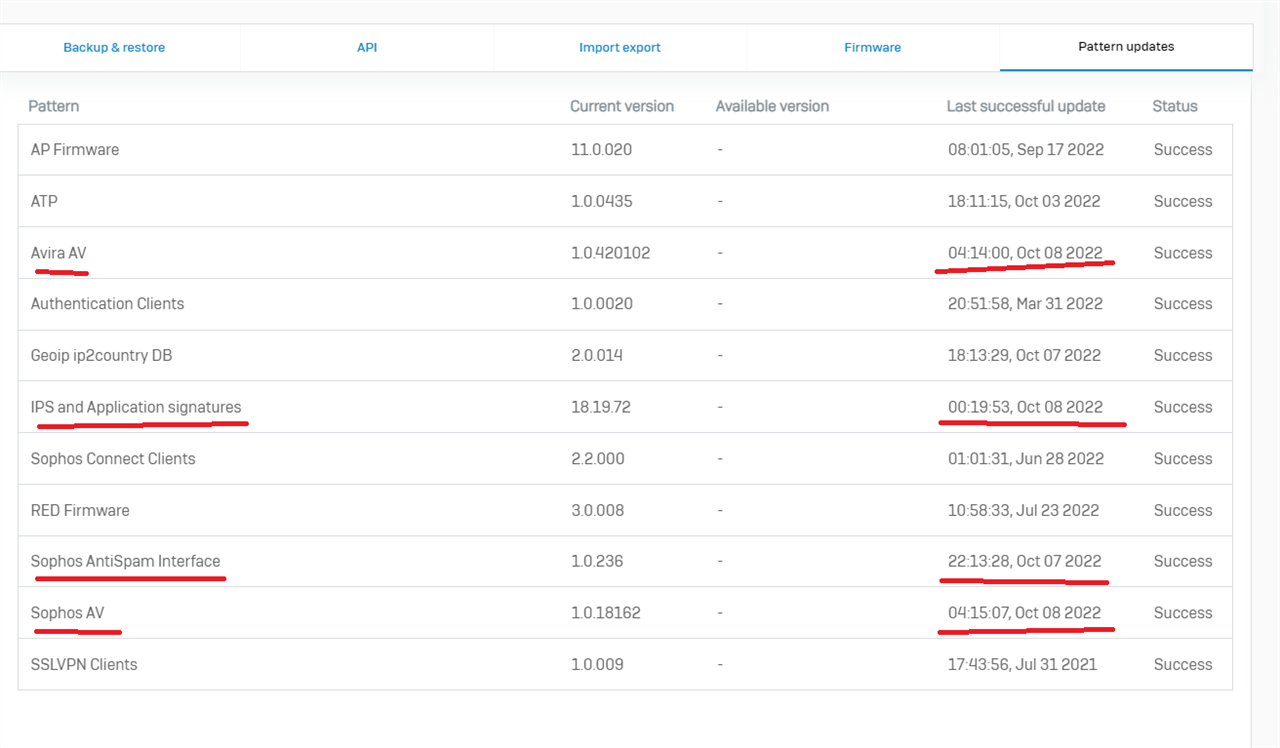Open the Import export tab

pyautogui.click(x=620, y=47)
